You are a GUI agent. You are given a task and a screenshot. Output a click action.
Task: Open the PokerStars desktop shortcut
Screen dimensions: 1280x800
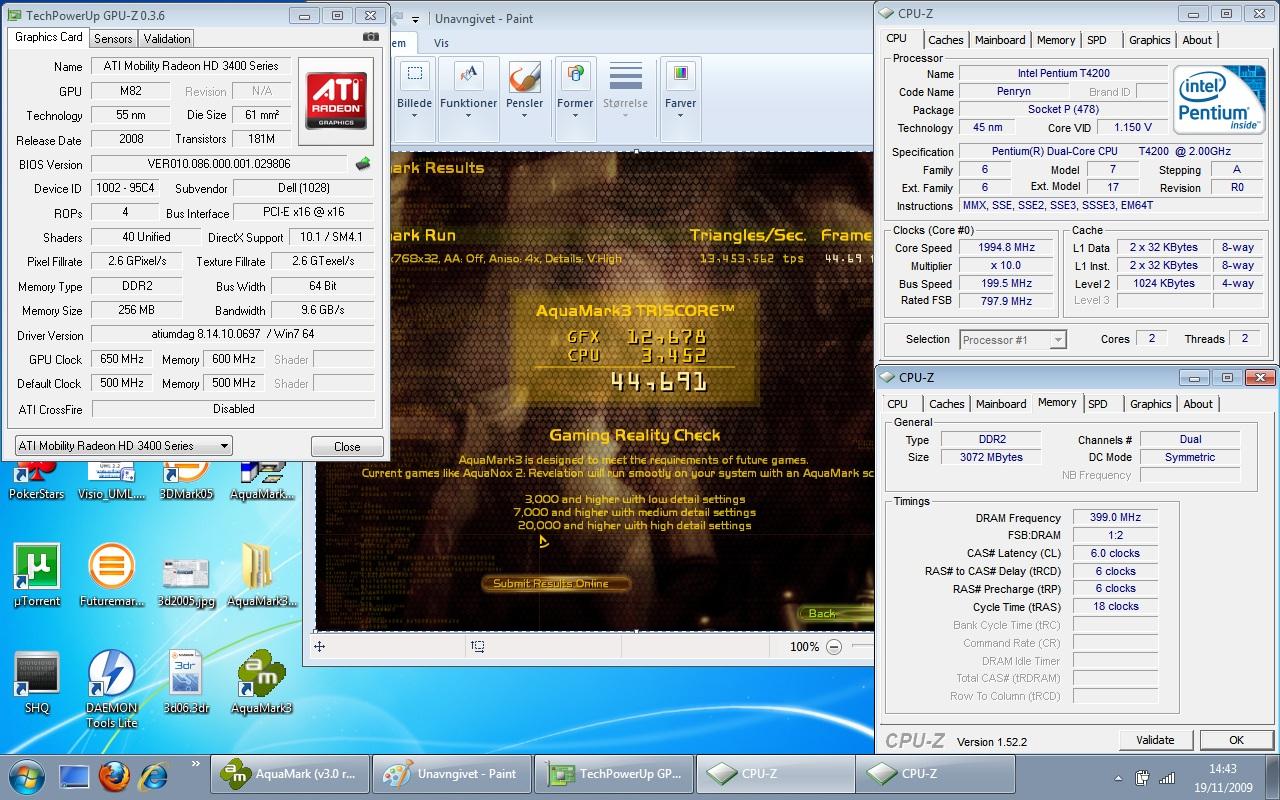coord(36,477)
